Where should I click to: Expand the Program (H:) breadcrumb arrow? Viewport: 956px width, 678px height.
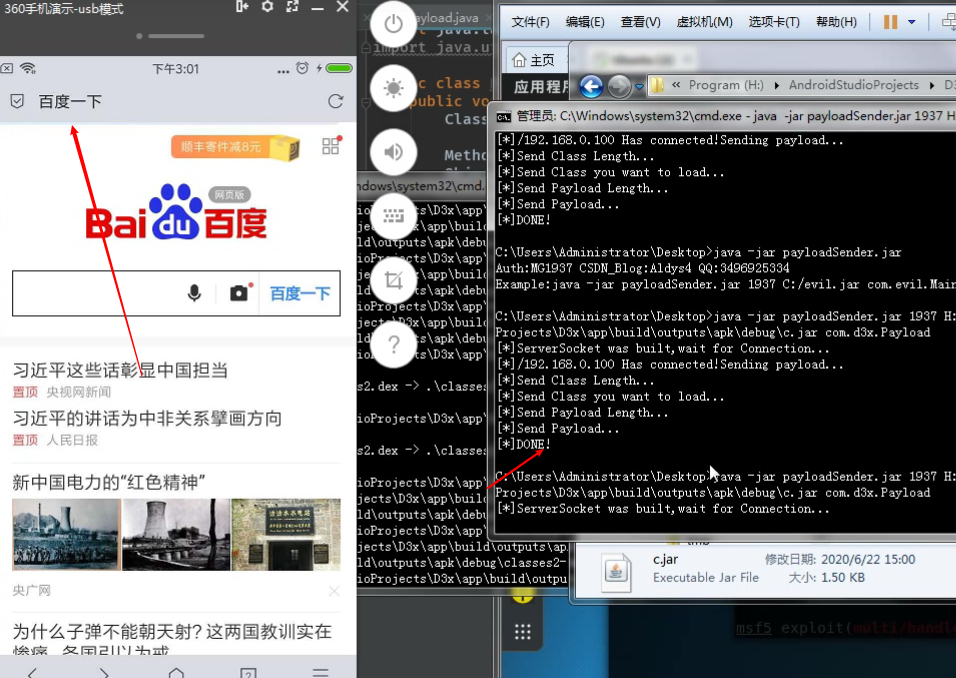point(776,85)
